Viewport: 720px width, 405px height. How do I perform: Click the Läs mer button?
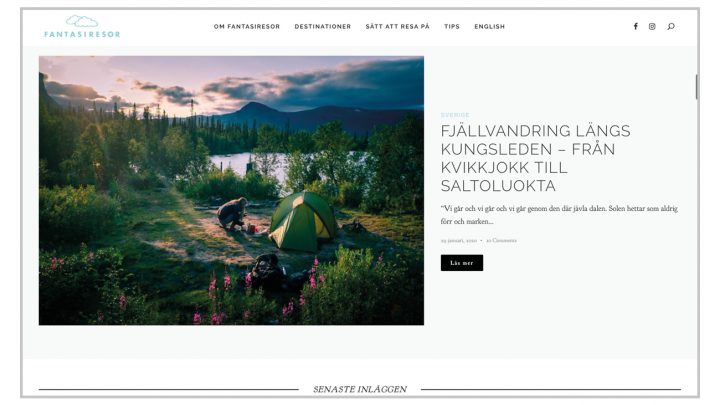(x=462, y=263)
